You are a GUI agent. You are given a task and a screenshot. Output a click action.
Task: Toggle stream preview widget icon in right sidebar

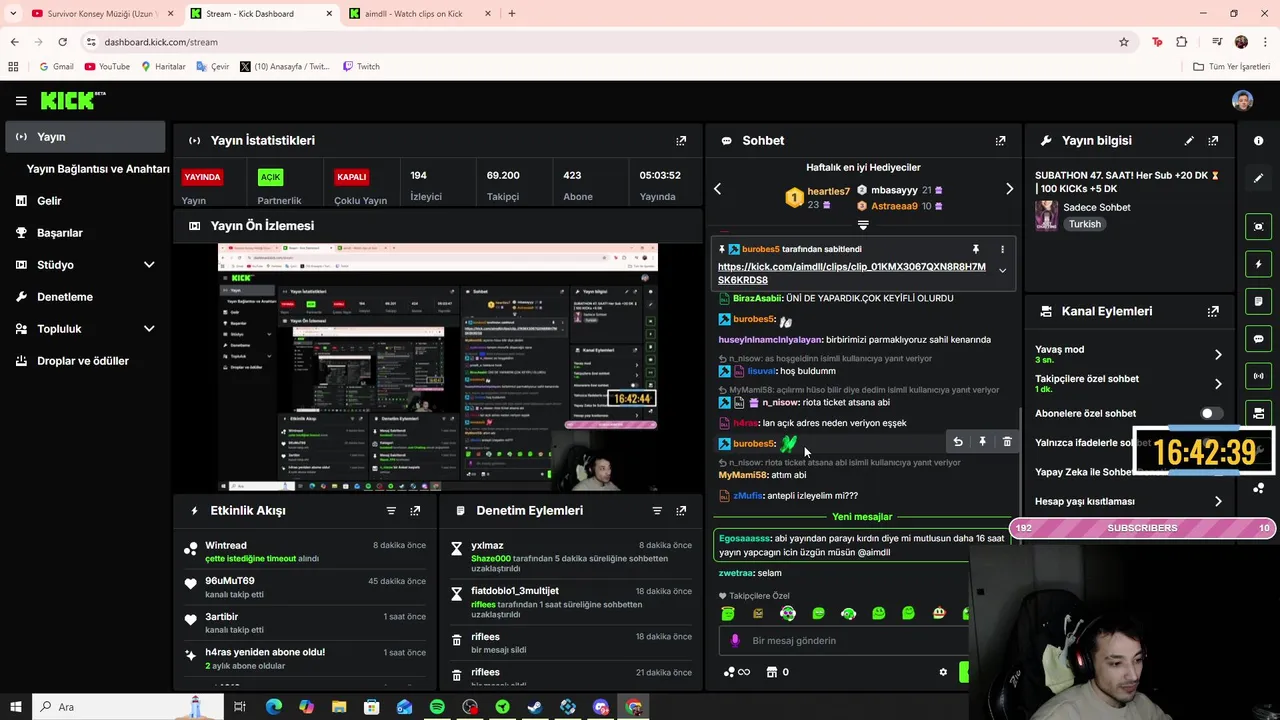click(x=1258, y=227)
